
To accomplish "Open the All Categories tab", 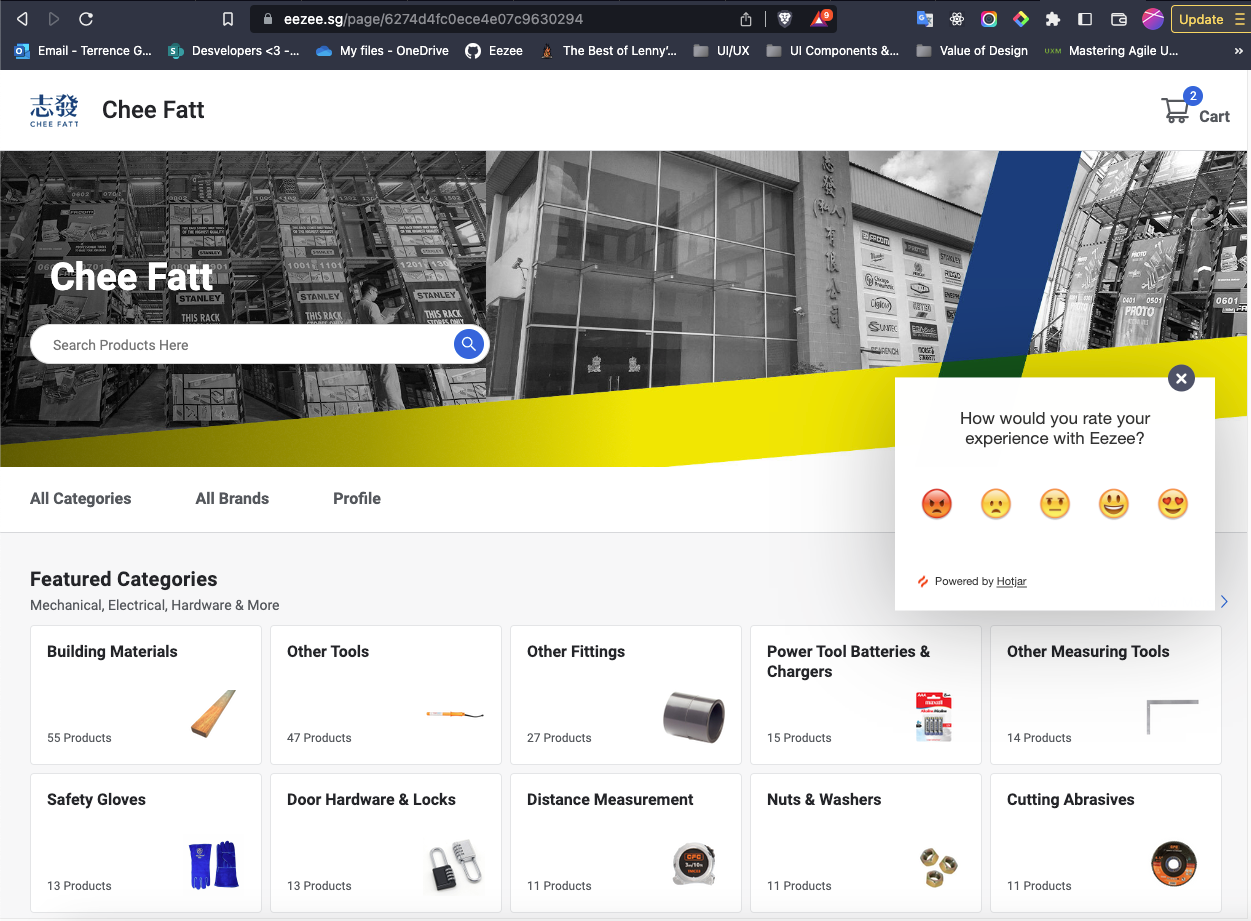I will coord(80,498).
